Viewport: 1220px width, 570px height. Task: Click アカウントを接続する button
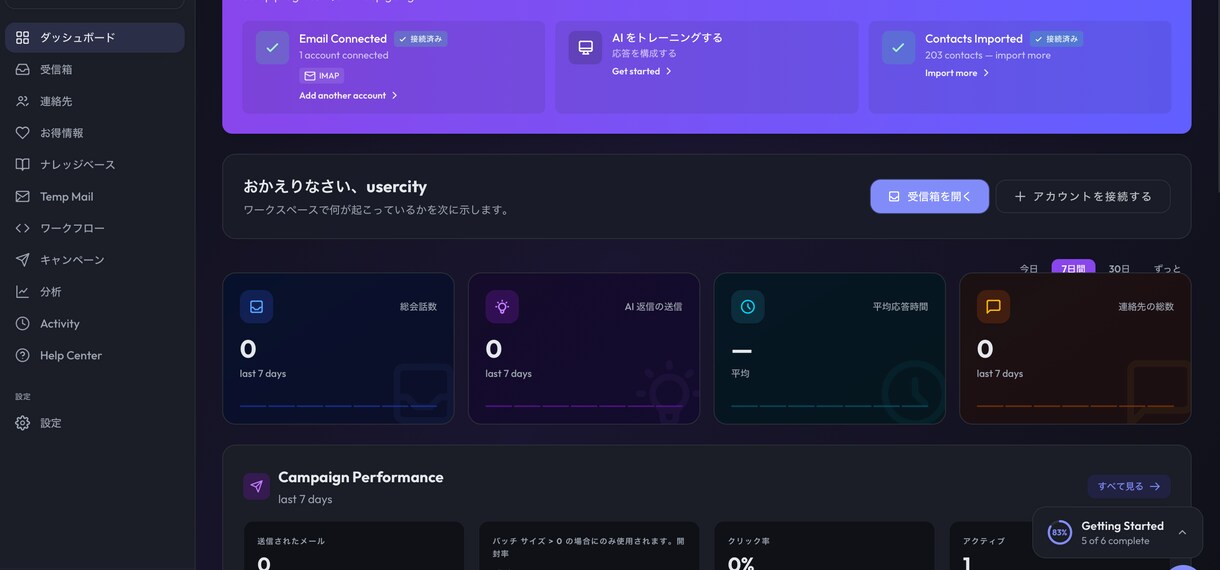[1083, 197]
